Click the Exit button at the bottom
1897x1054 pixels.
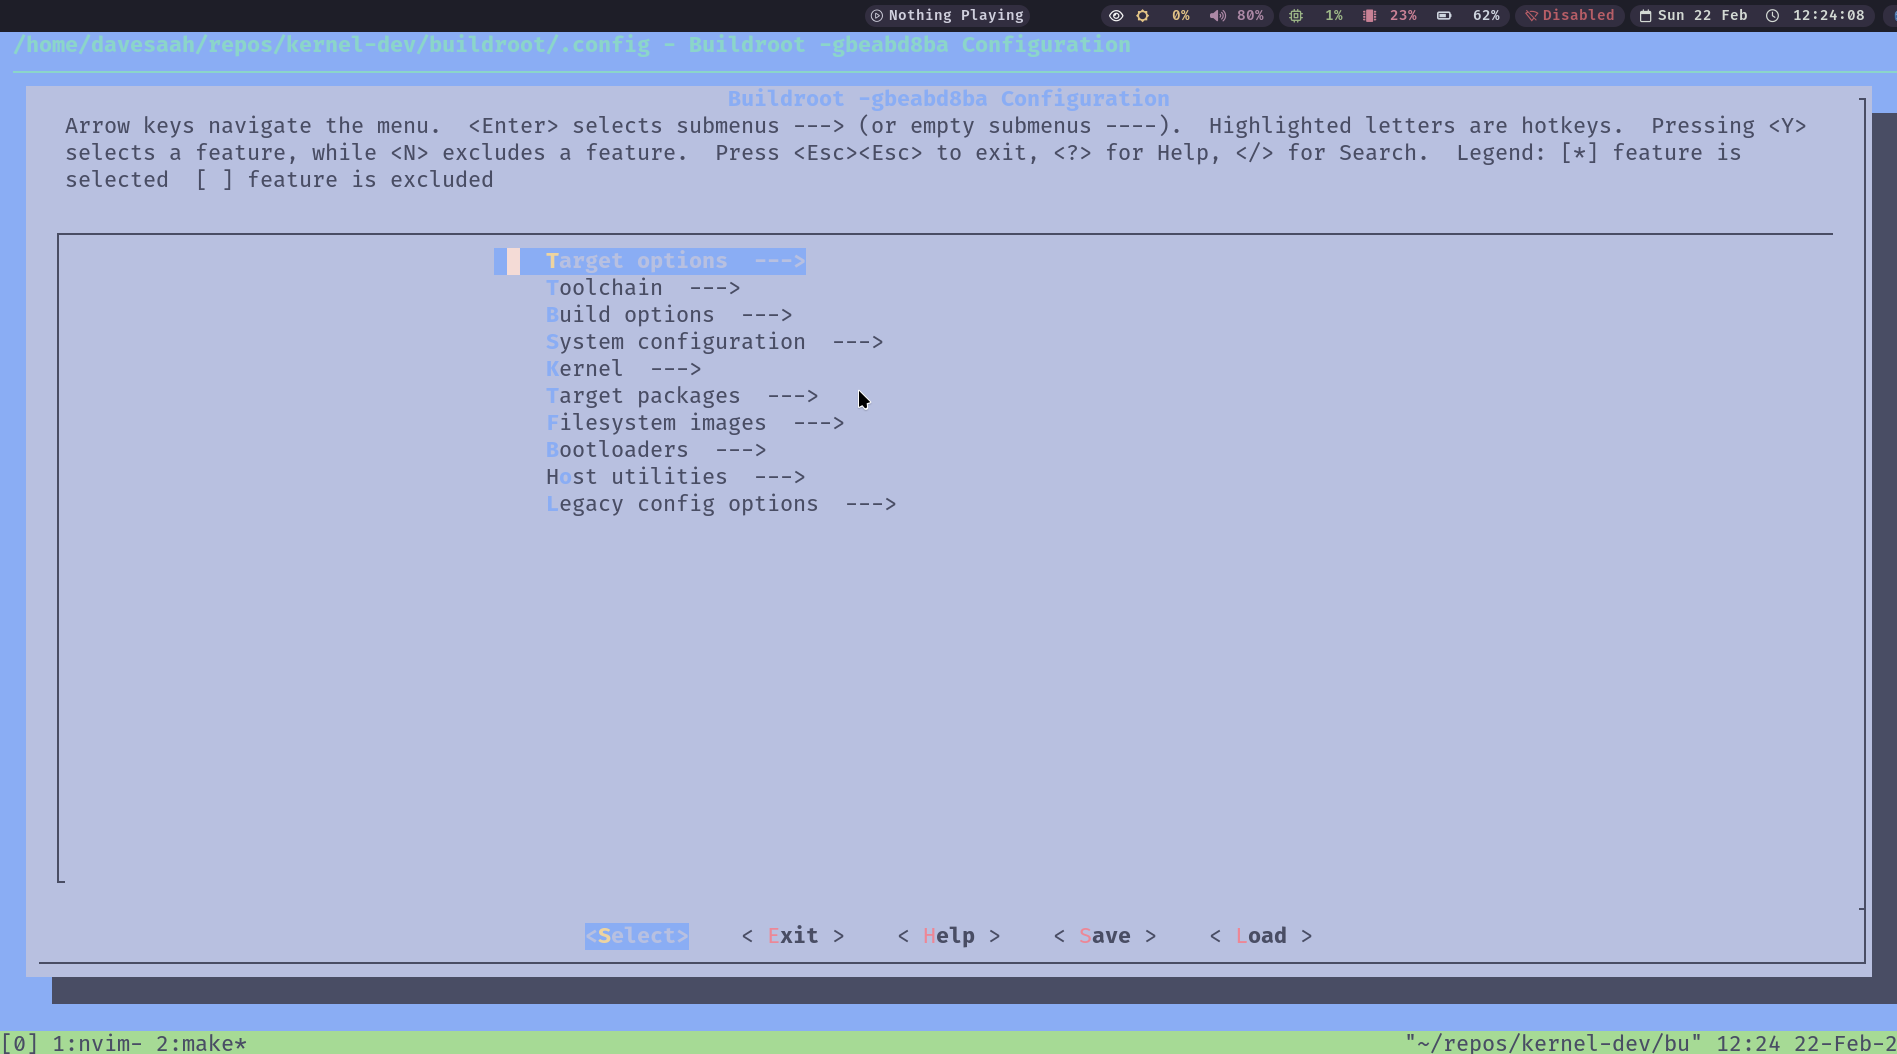(x=793, y=935)
